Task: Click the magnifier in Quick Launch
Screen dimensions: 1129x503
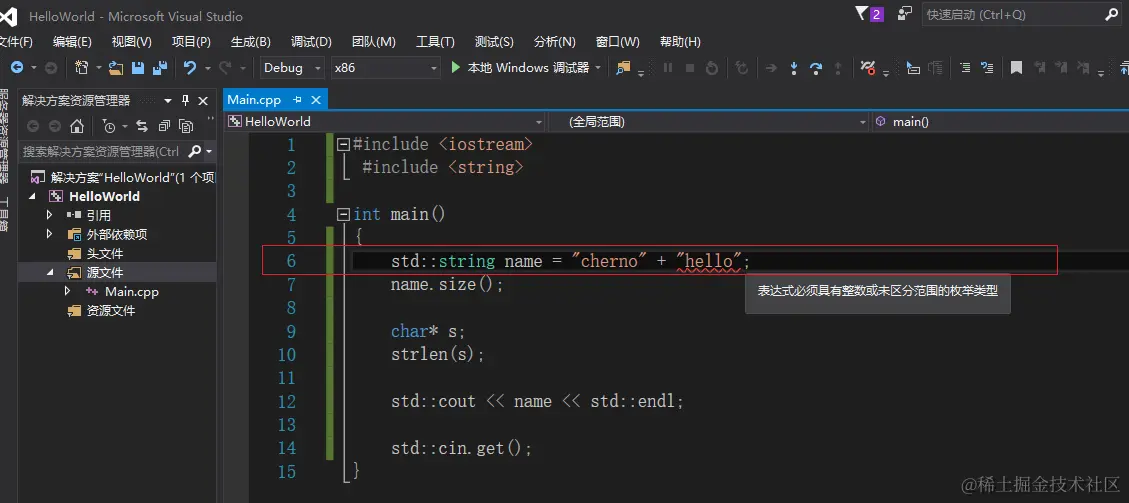Action: point(1112,14)
